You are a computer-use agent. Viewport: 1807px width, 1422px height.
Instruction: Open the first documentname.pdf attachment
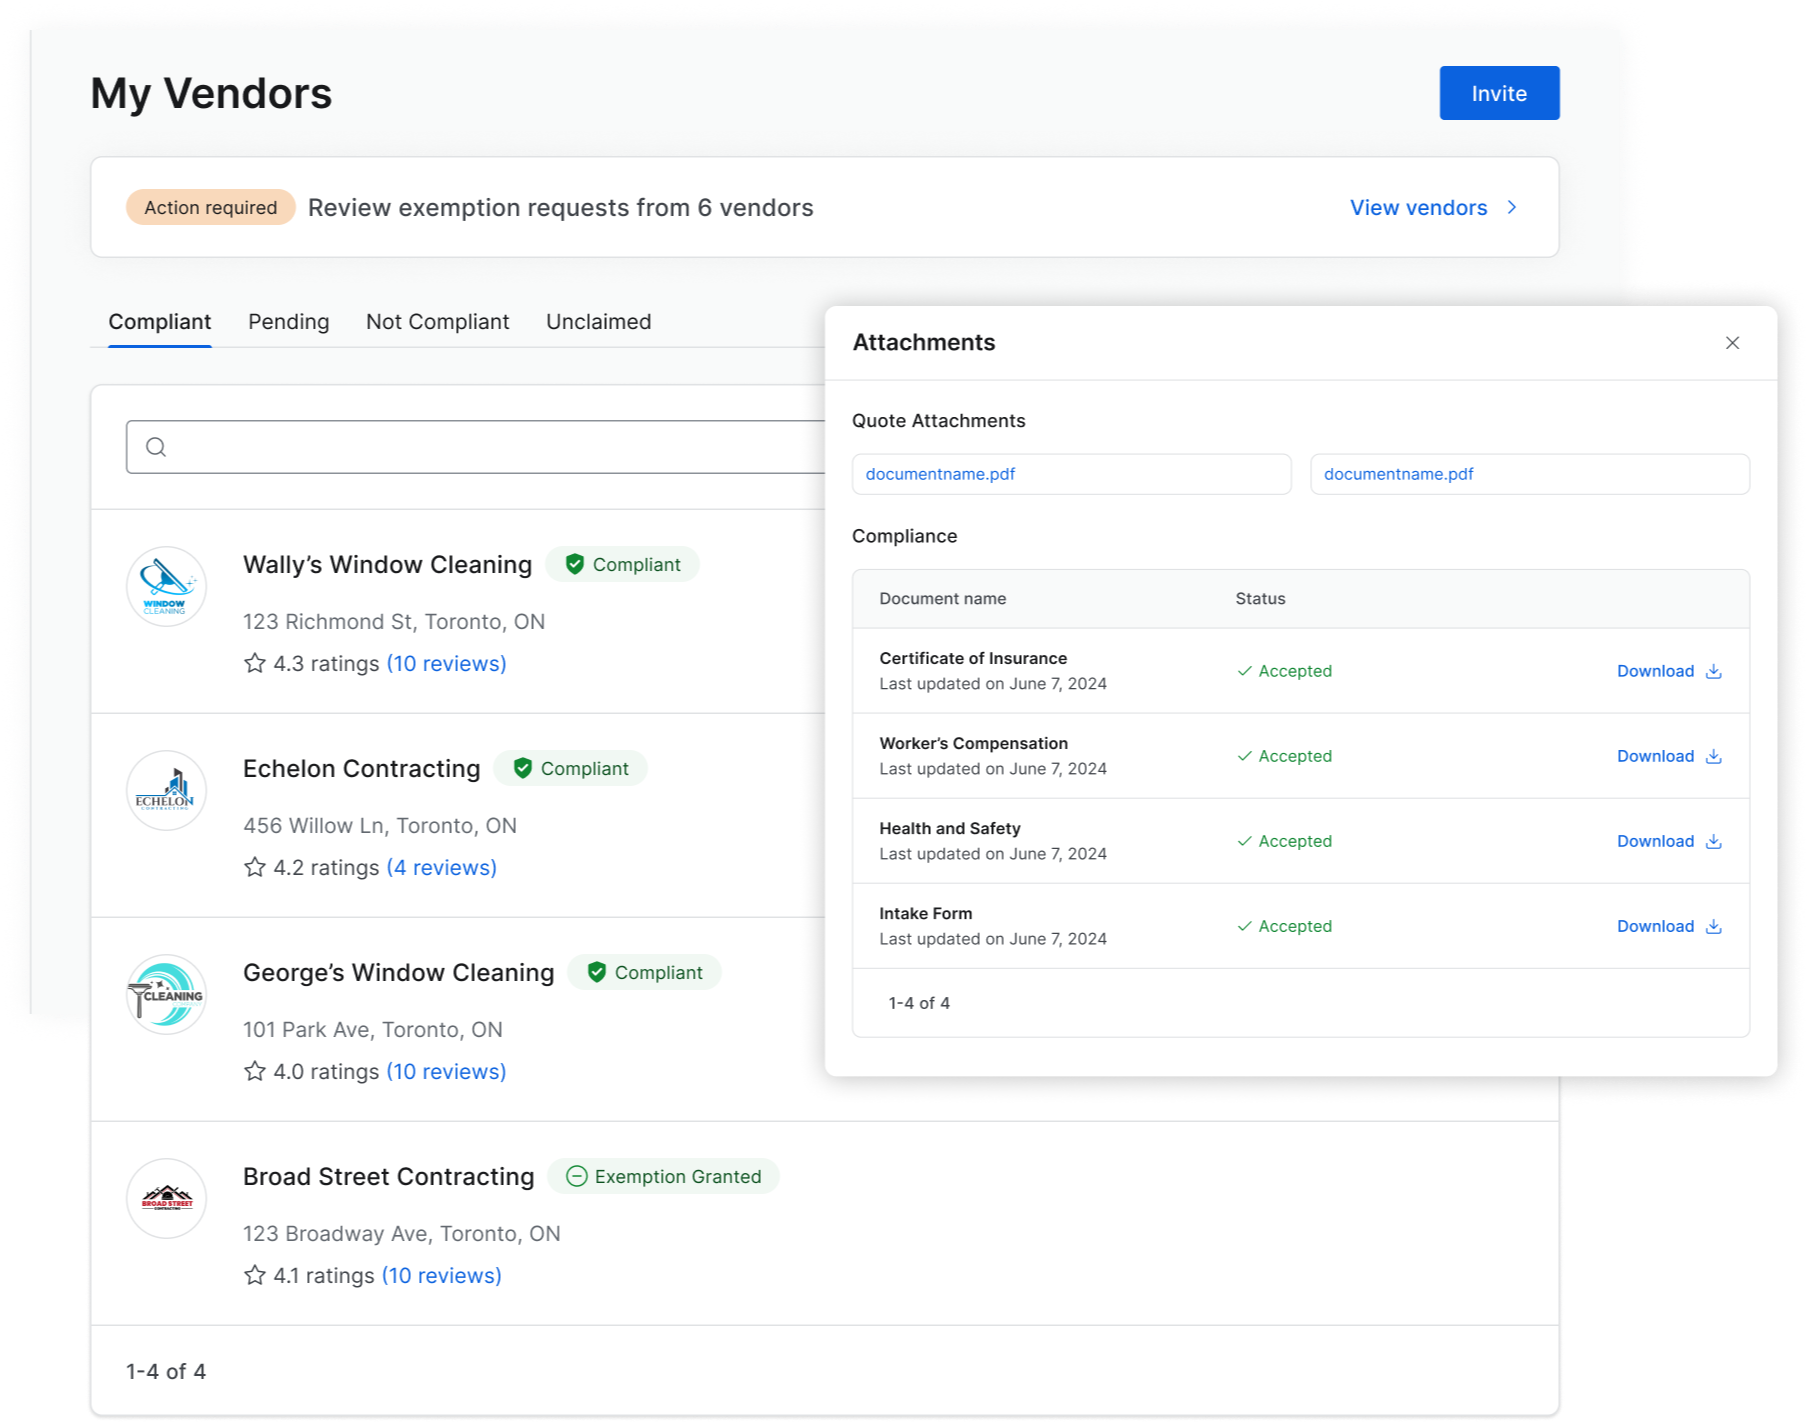[x=940, y=474]
